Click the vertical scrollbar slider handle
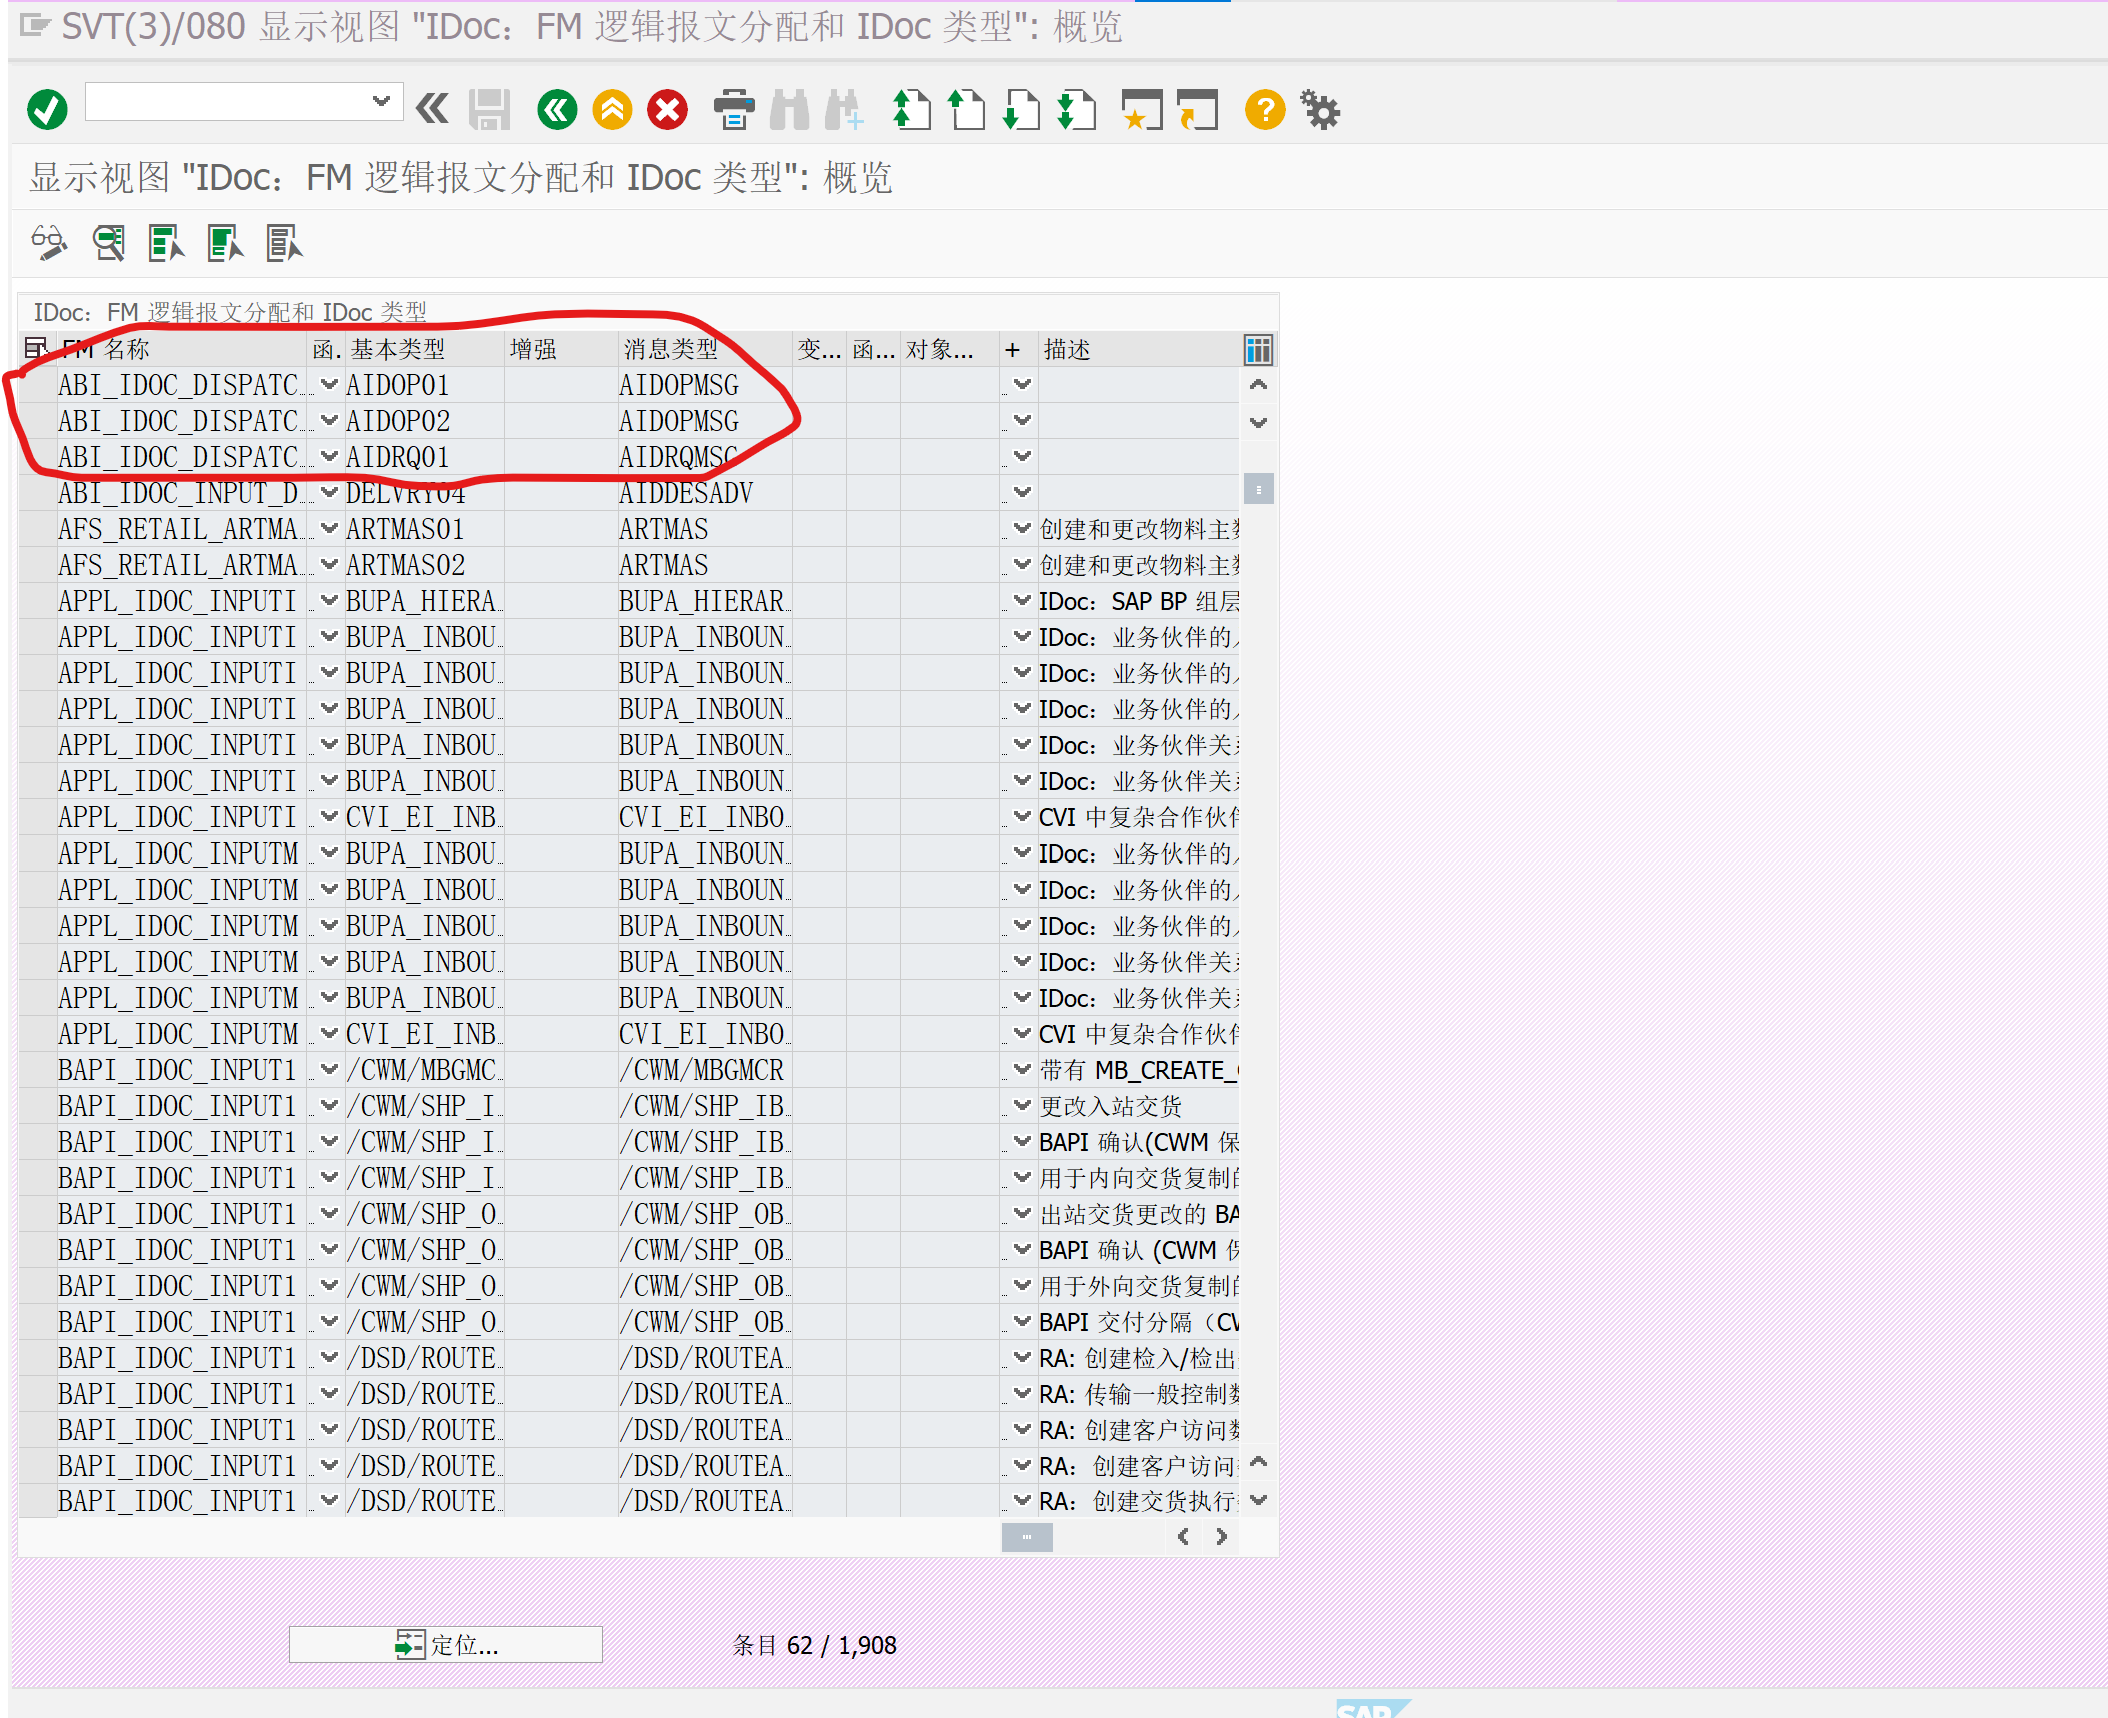The width and height of the screenshot is (2108, 1718). pyautogui.click(x=1258, y=489)
